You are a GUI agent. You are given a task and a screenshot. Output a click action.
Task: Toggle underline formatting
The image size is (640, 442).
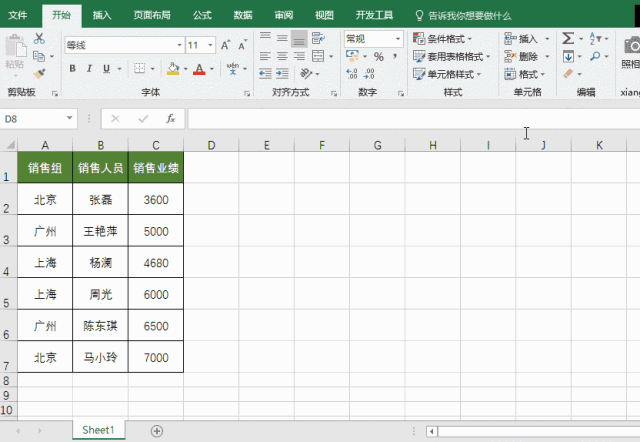coord(107,69)
